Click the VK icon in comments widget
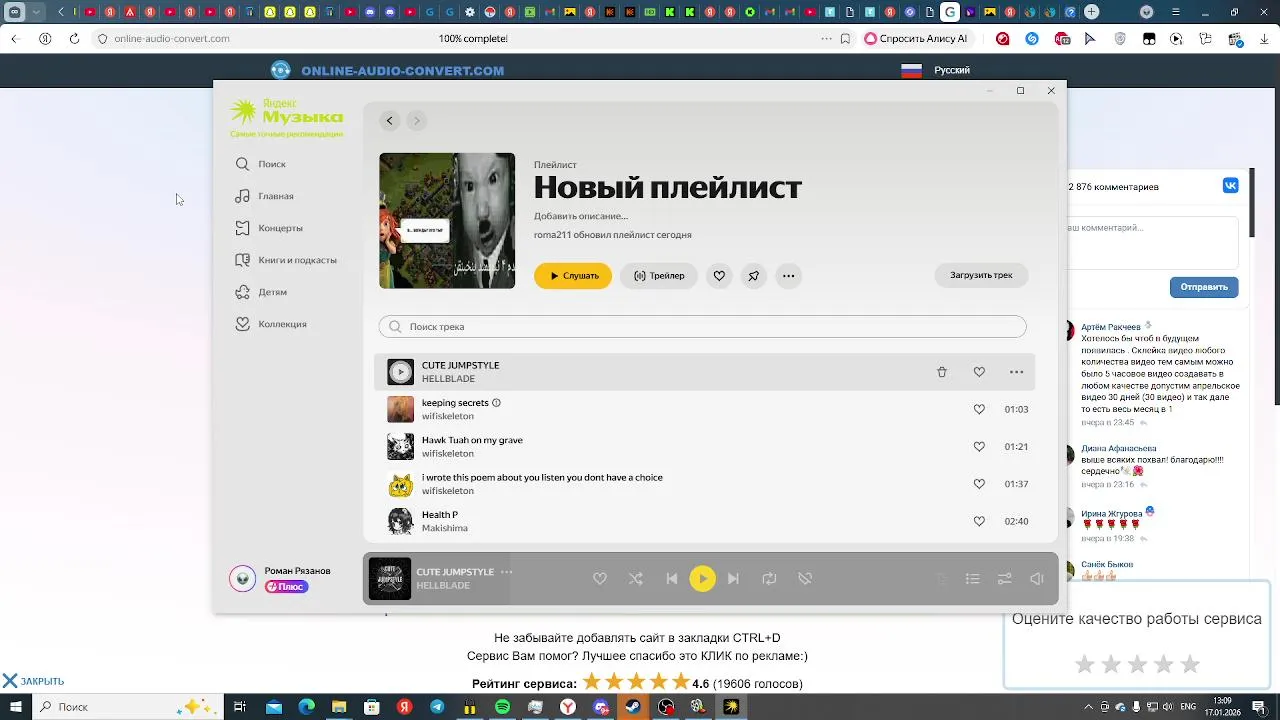Viewport: 1280px width, 720px height. coord(1231,186)
